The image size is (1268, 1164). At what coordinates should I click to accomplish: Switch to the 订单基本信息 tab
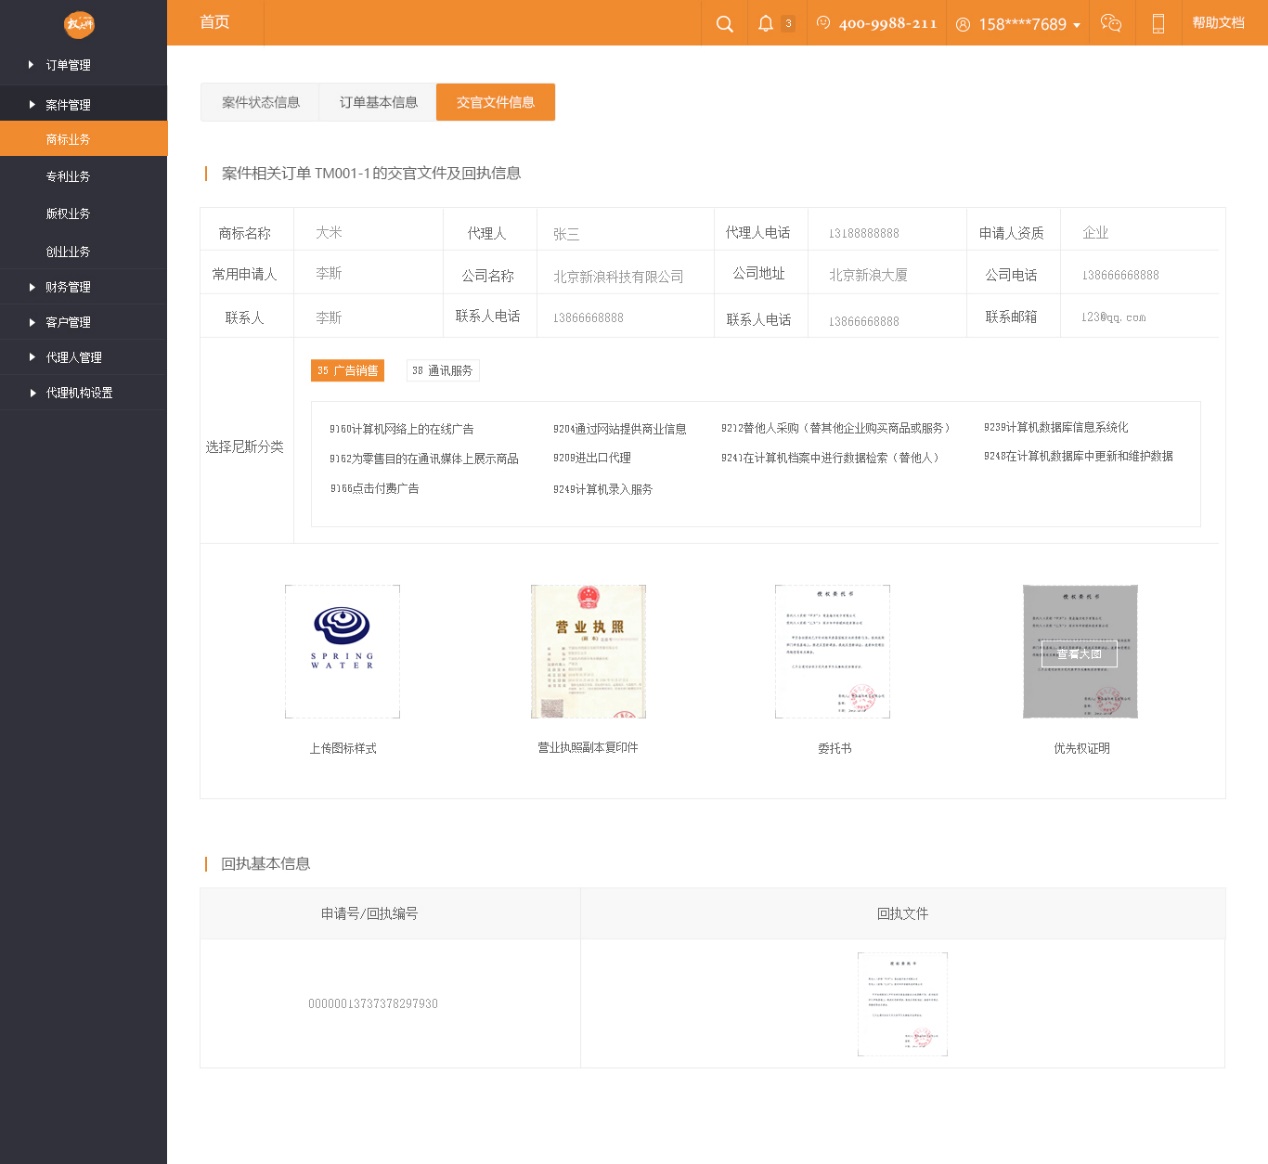click(377, 102)
